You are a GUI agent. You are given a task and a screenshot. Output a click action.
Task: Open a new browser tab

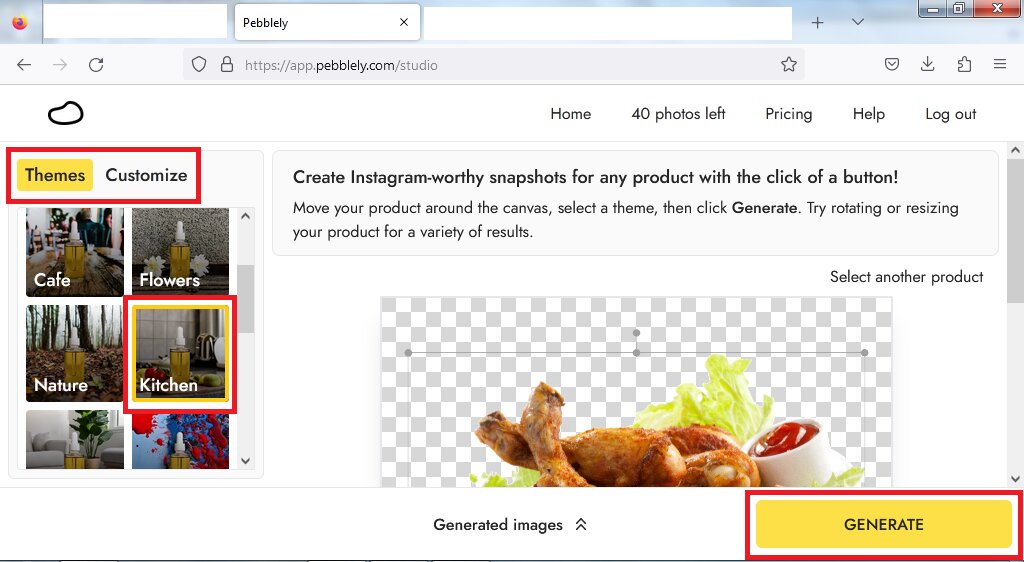(x=817, y=23)
